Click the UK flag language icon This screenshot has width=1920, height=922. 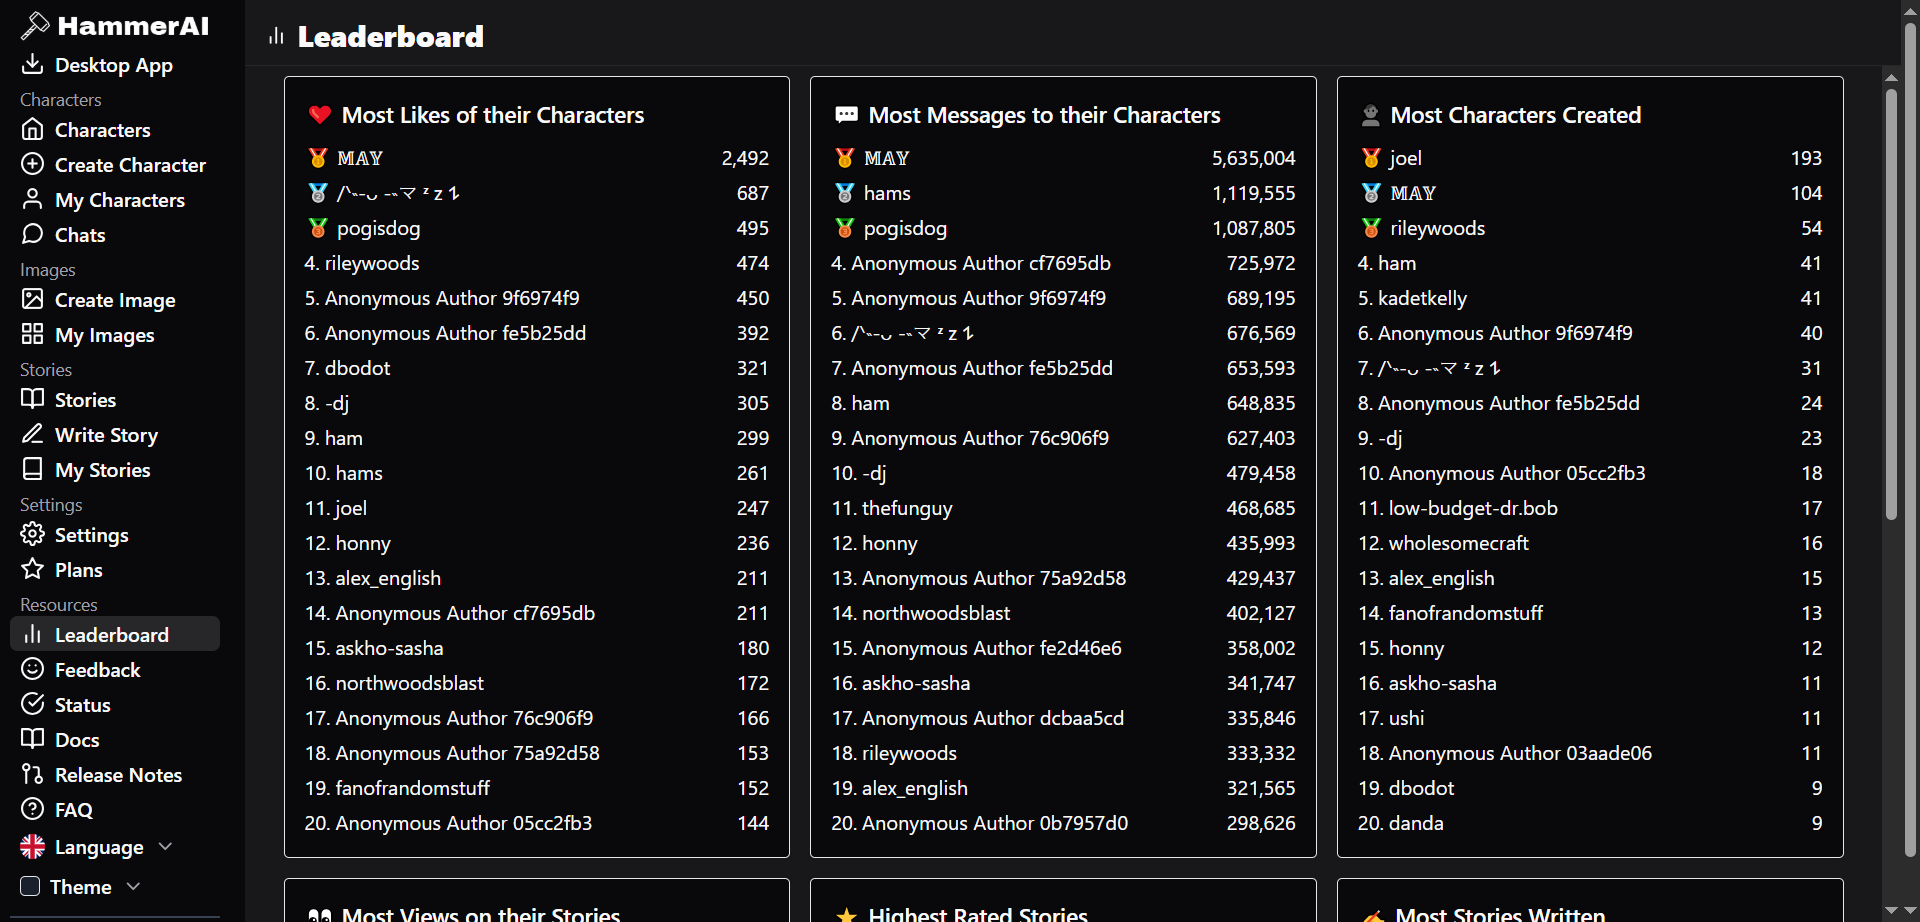[x=33, y=847]
